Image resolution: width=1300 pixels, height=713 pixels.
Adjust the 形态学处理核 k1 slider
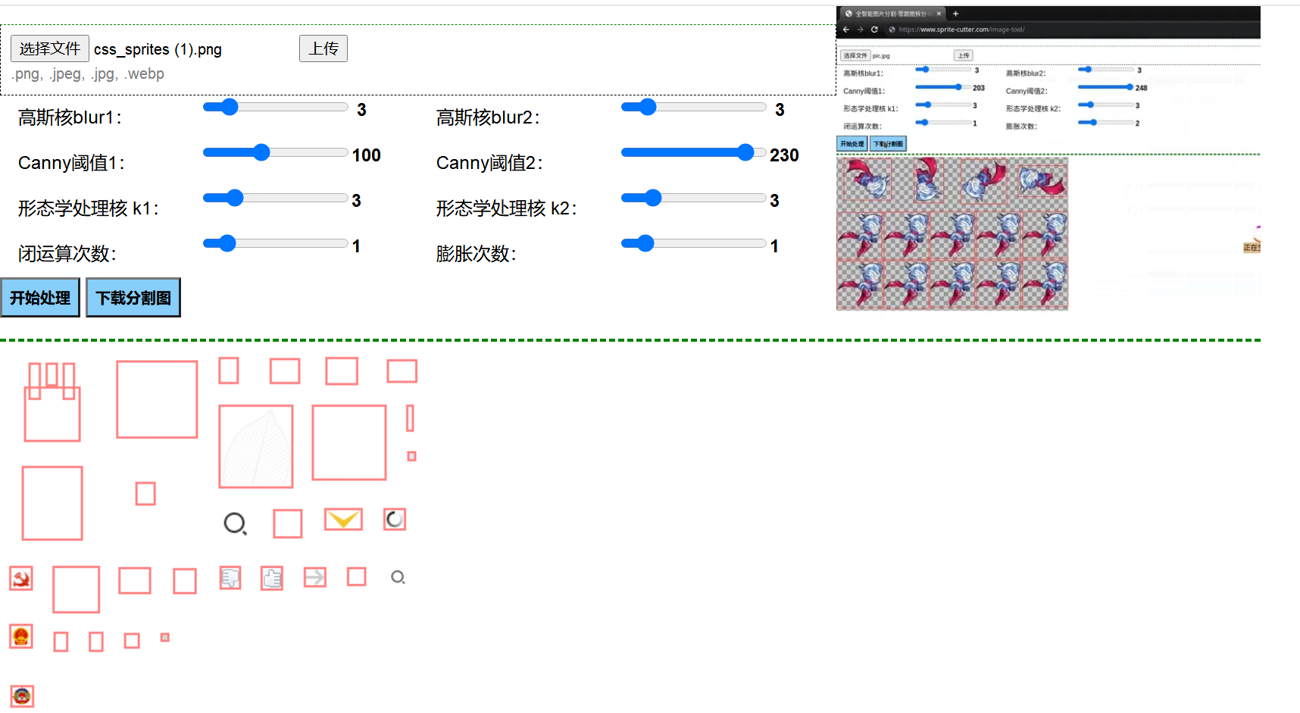point(234,198)
